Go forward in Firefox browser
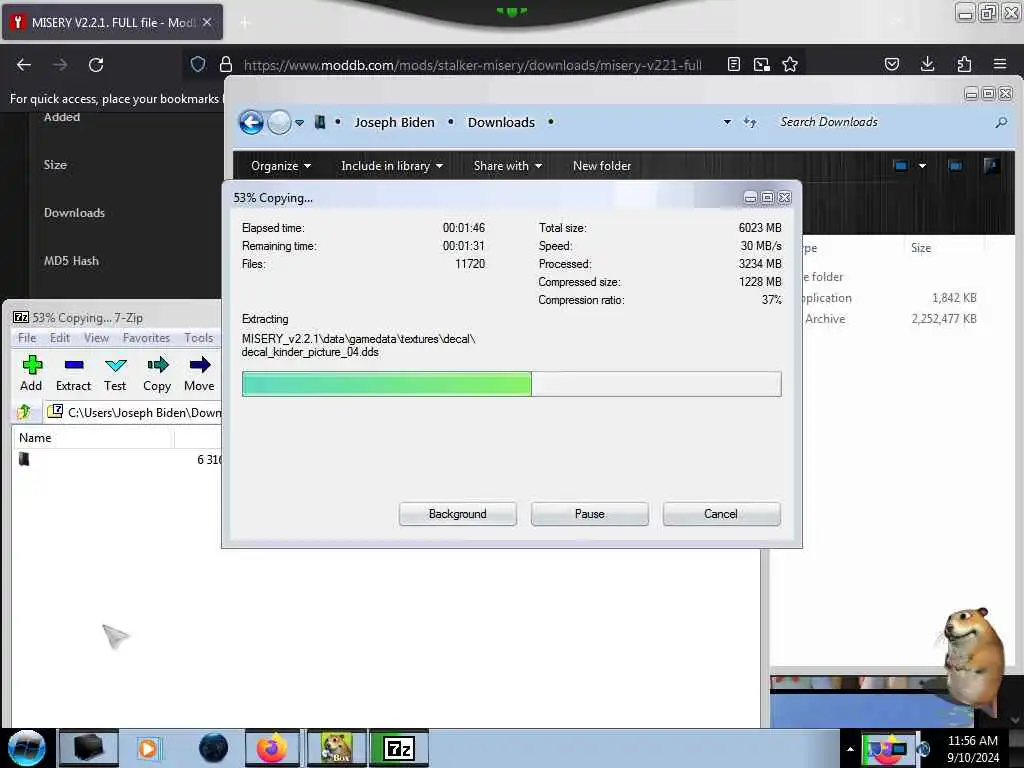 [60, 65]
